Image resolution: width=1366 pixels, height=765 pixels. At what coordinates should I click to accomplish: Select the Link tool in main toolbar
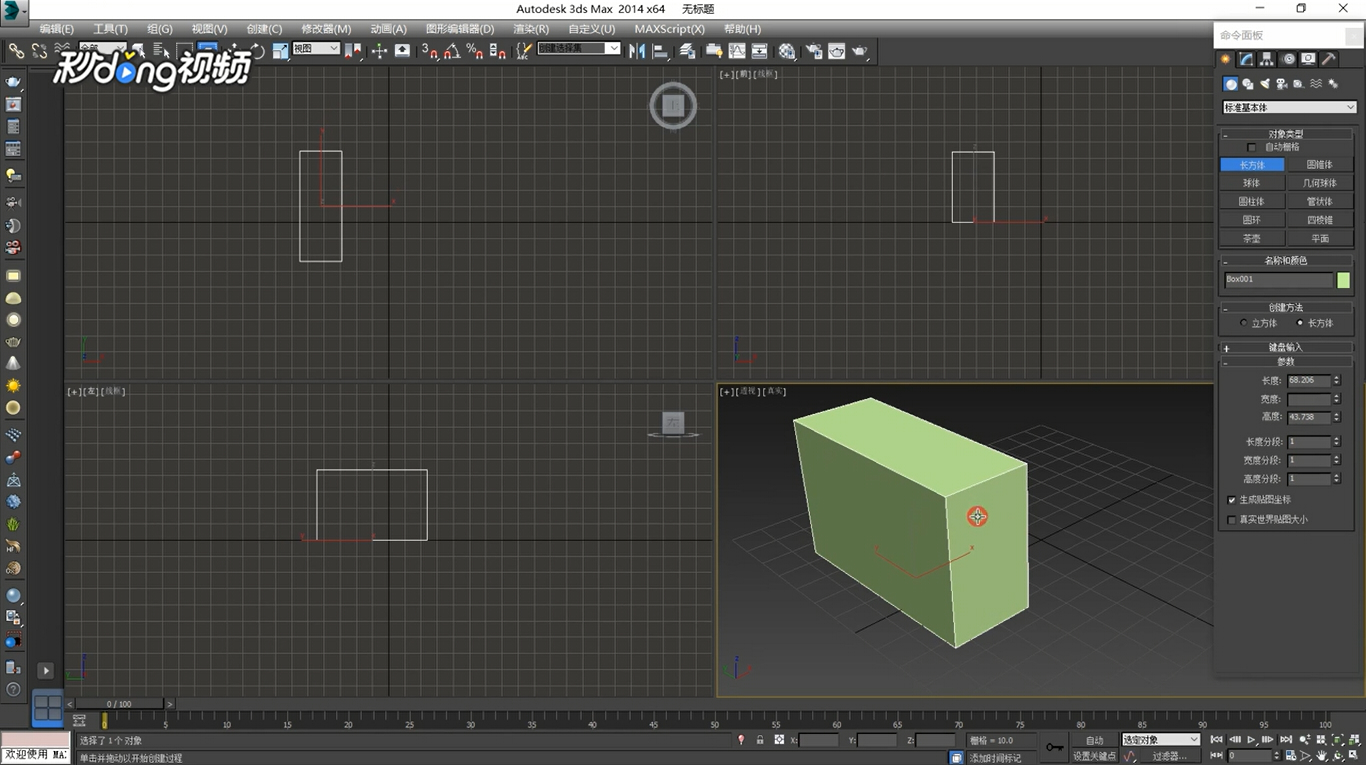pyautogui.click(x=16, y=50)
